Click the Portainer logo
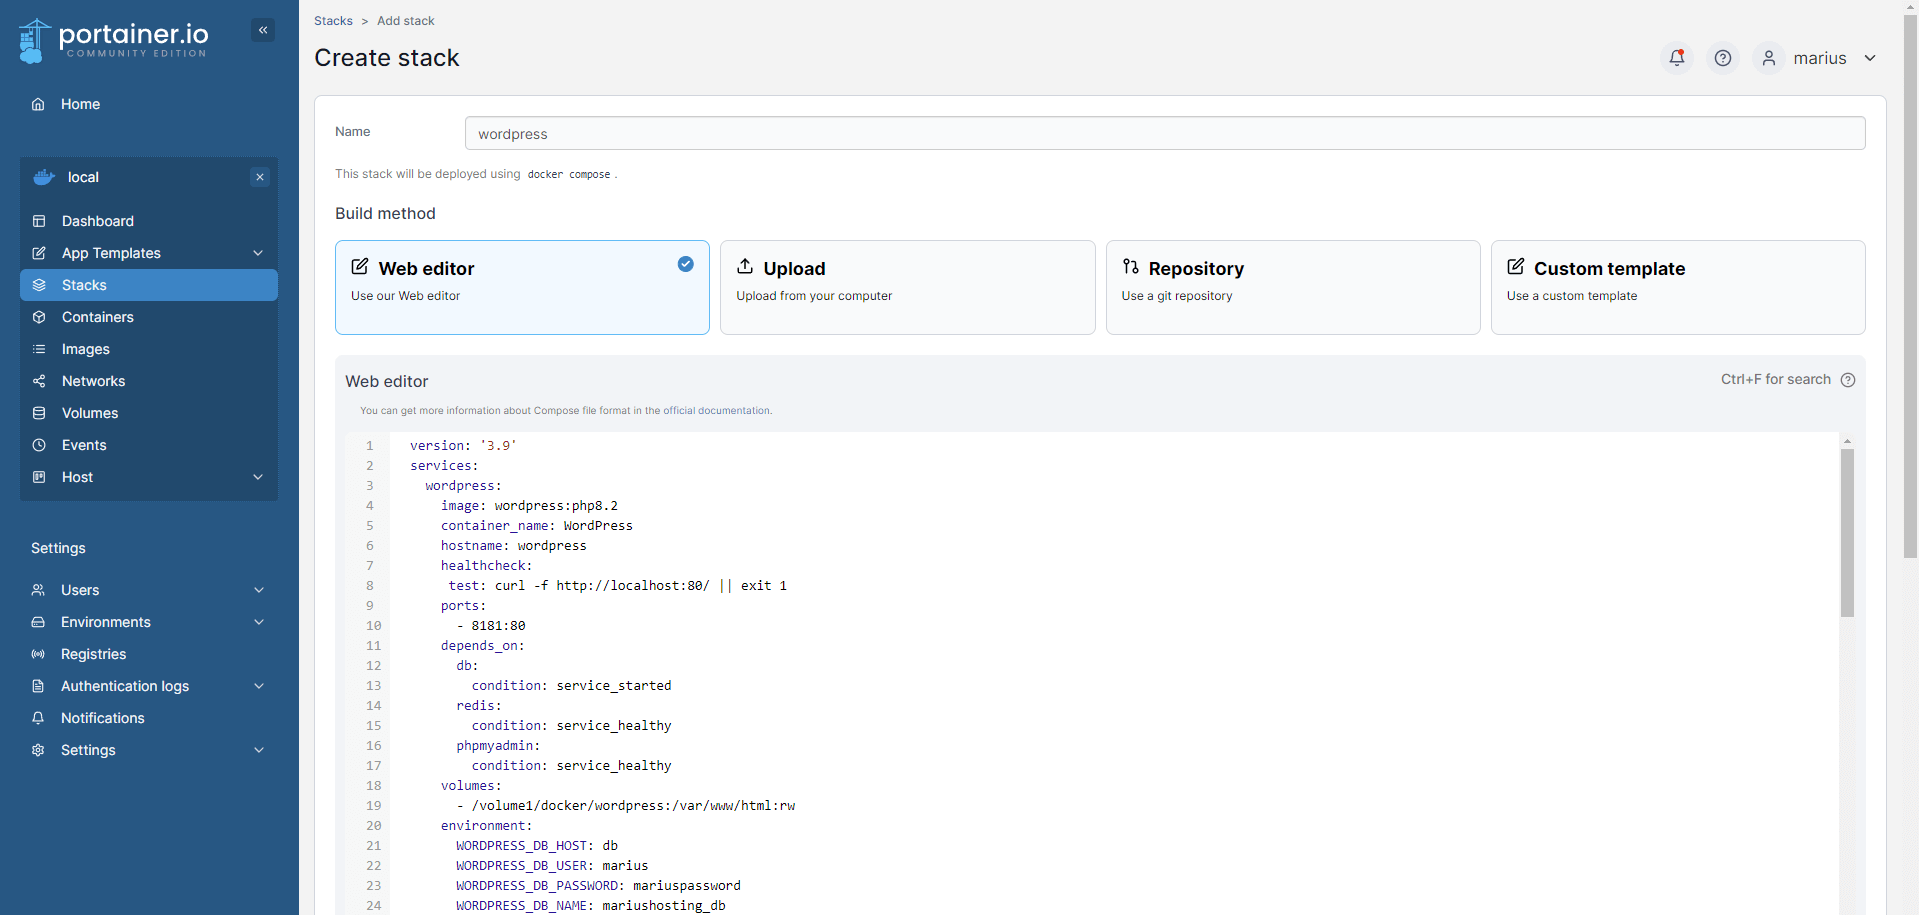Screen dimensions: 1919x915 point(113,40)
